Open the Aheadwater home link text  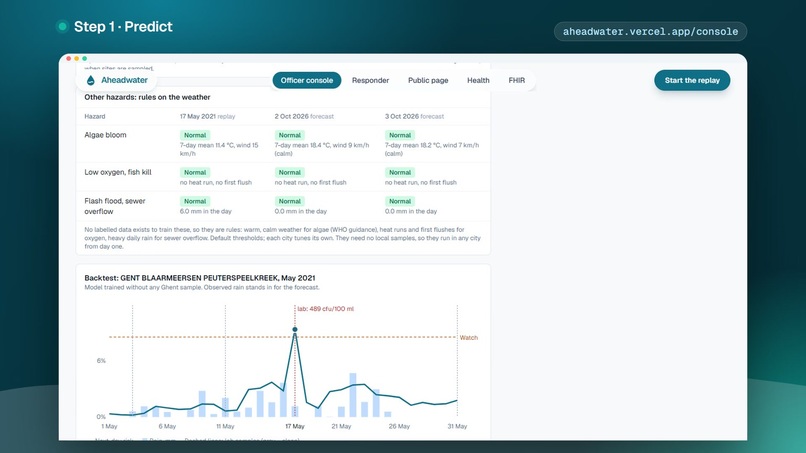(x=124, y=80)
